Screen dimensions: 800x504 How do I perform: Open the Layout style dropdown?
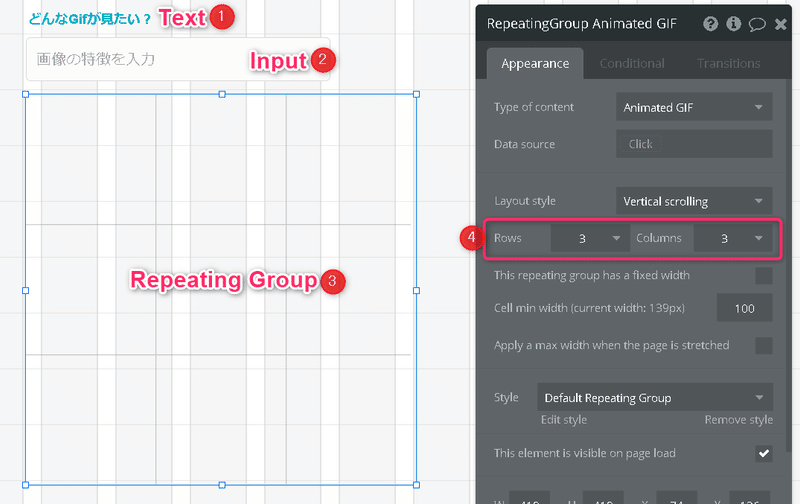pos(694,201)
